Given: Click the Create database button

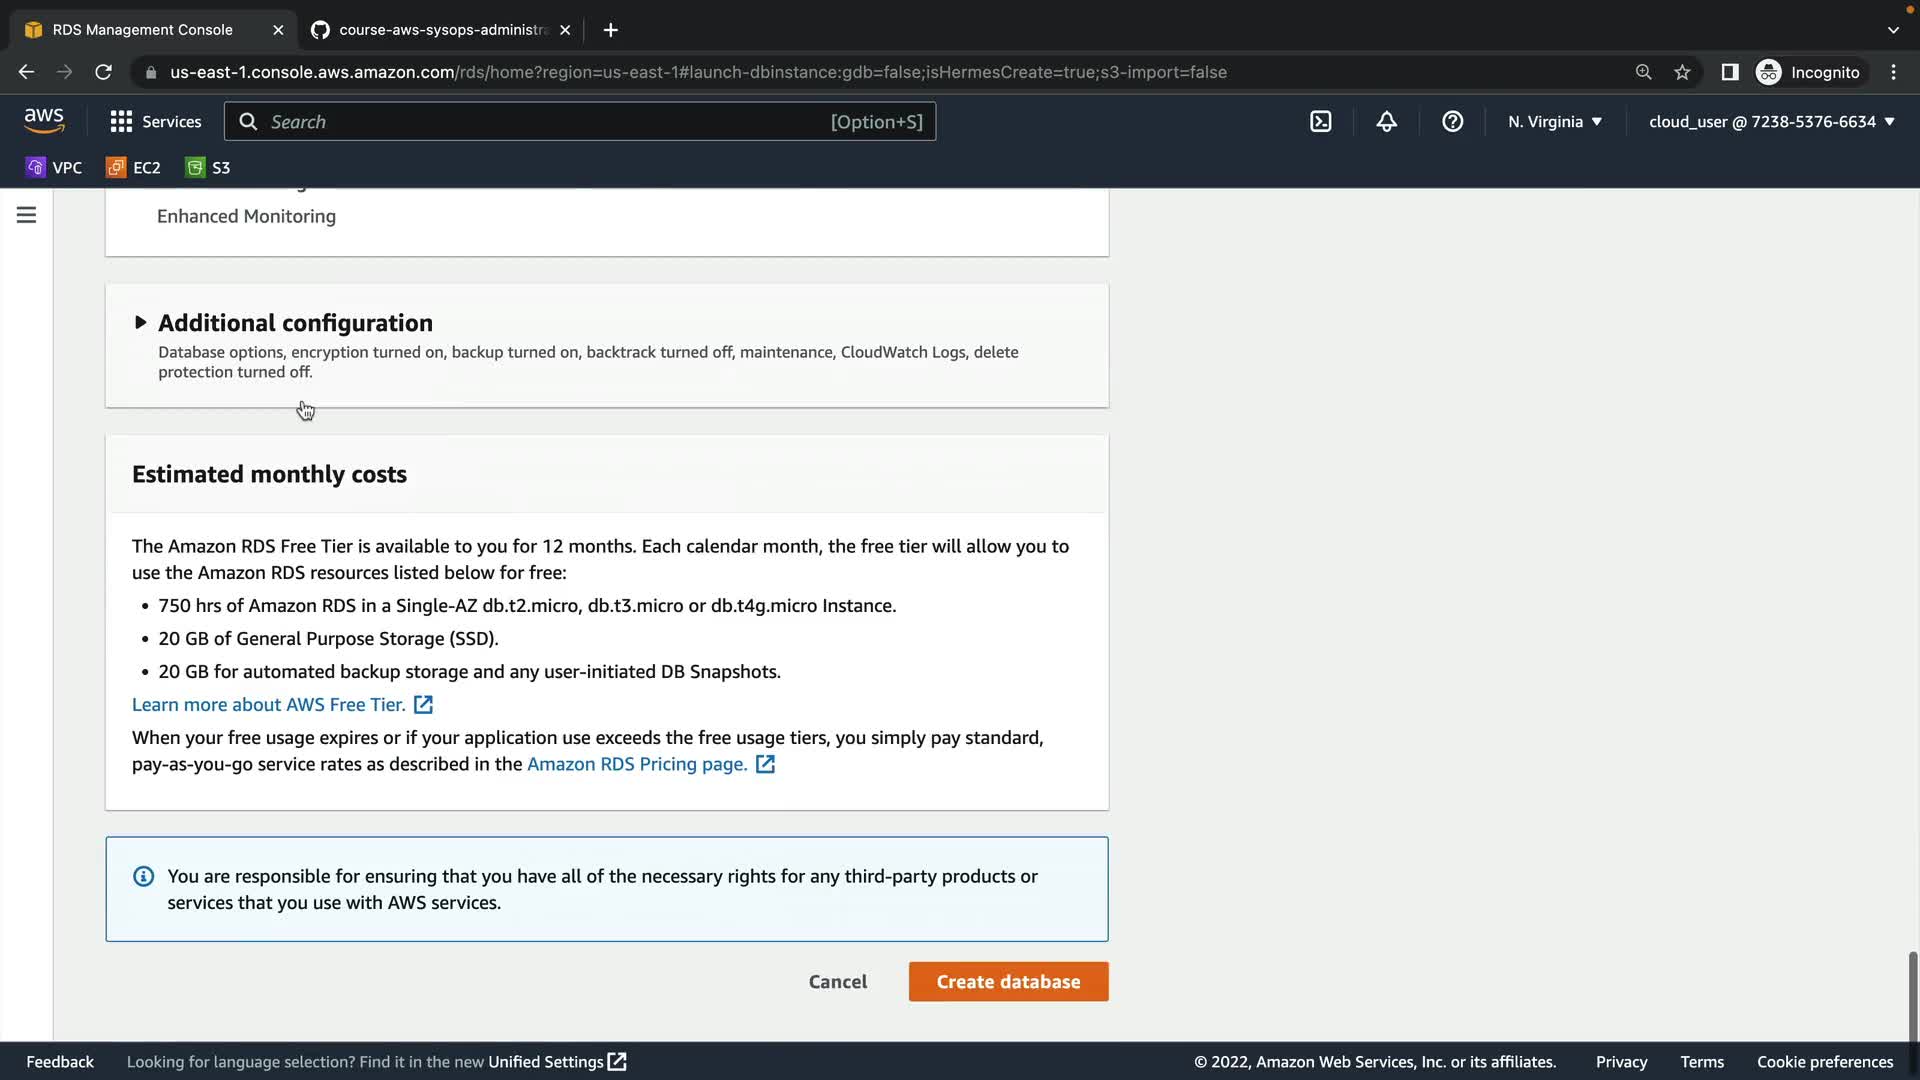Looking at the screenshot, I should coord(1008,981).
